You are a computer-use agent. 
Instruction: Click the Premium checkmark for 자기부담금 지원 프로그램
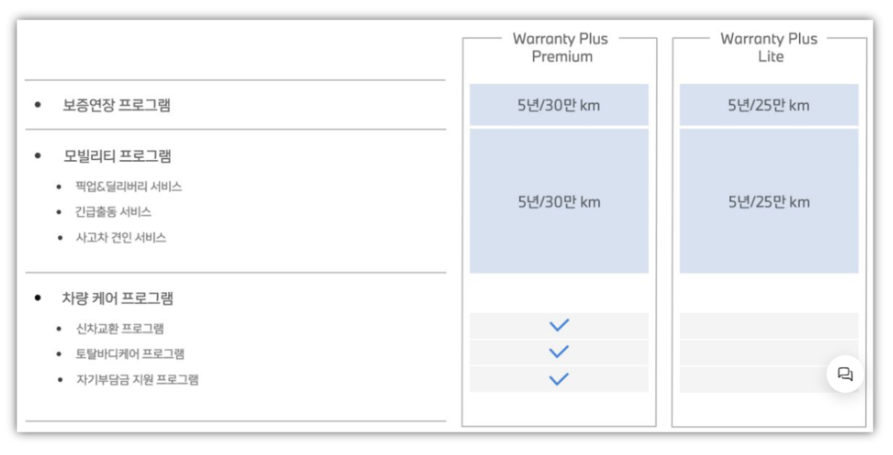[x=559, y=379]
